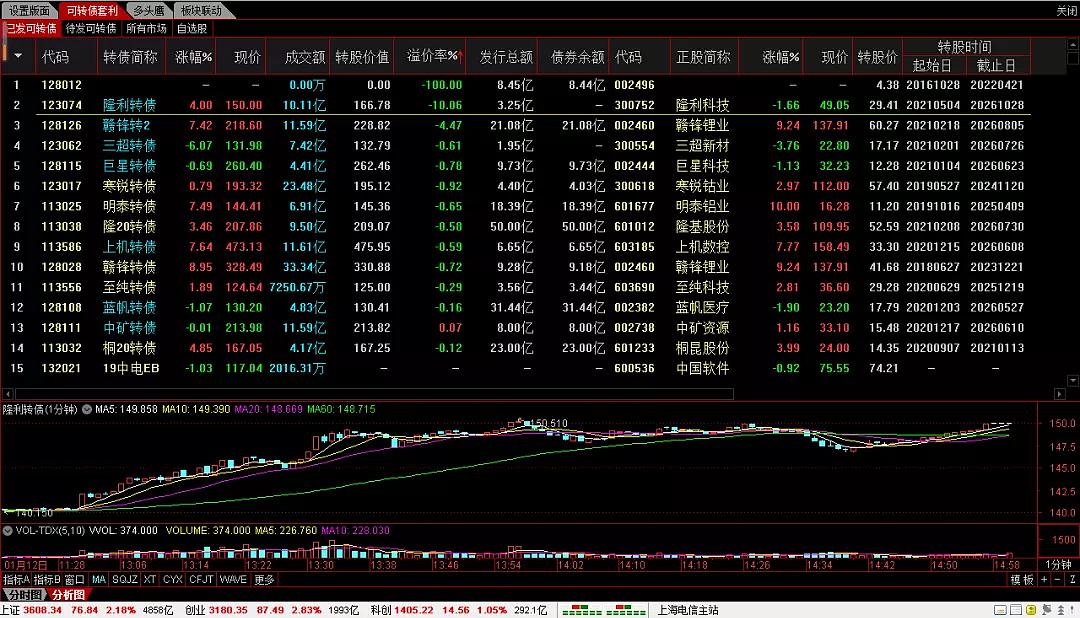
Task: Select the 巨星转债 bond name
Action: [129, 165]
